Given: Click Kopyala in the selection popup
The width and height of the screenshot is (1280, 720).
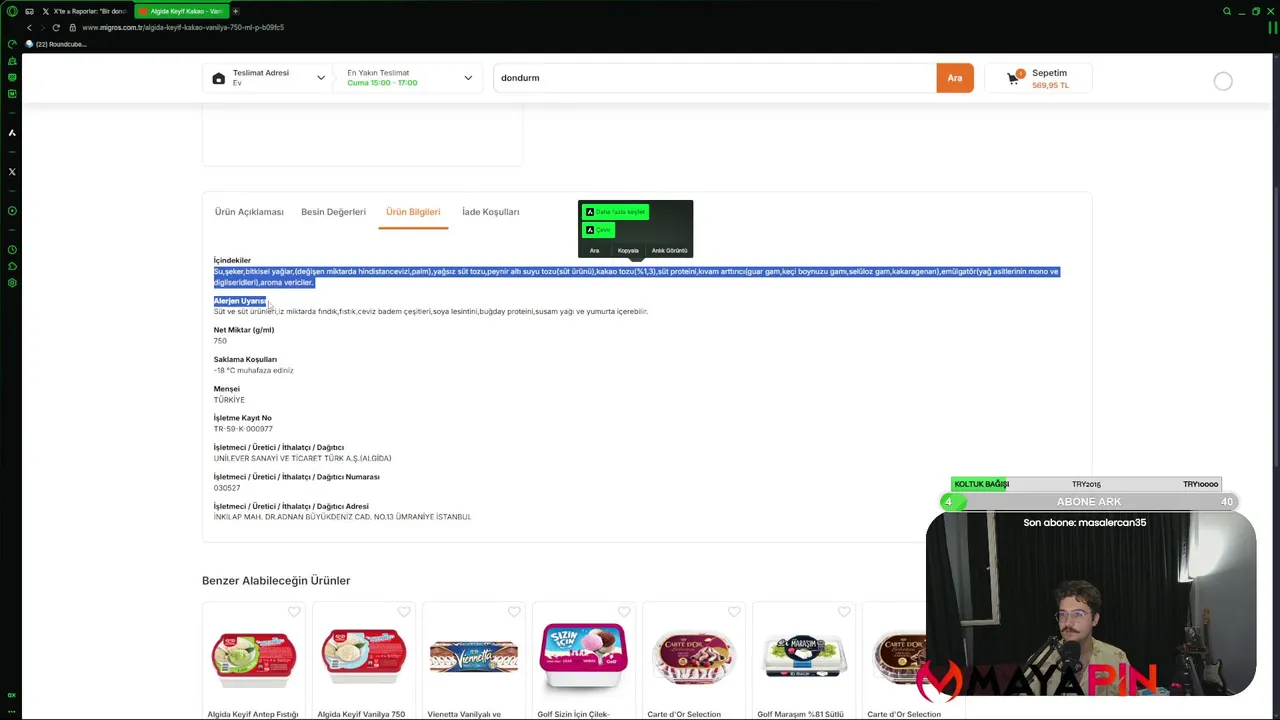Looking at the screenshot, I should tap(628, 250).
